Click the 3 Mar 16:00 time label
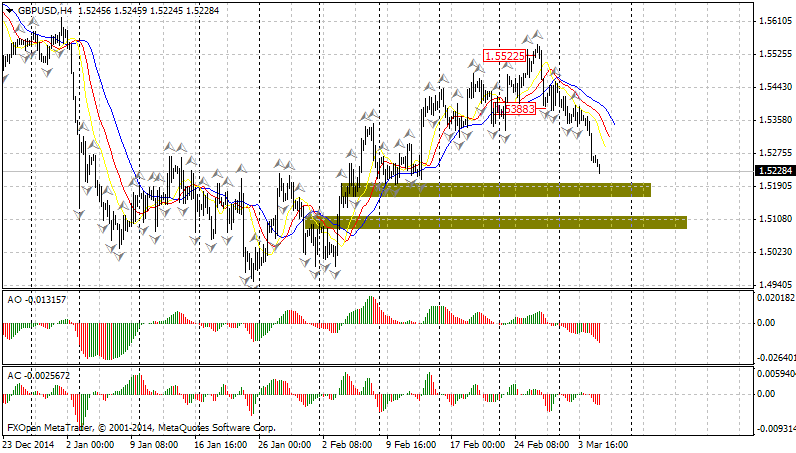The height and width of the screenshot is (453, 796). pyautogui.click(x=601, y=444)
